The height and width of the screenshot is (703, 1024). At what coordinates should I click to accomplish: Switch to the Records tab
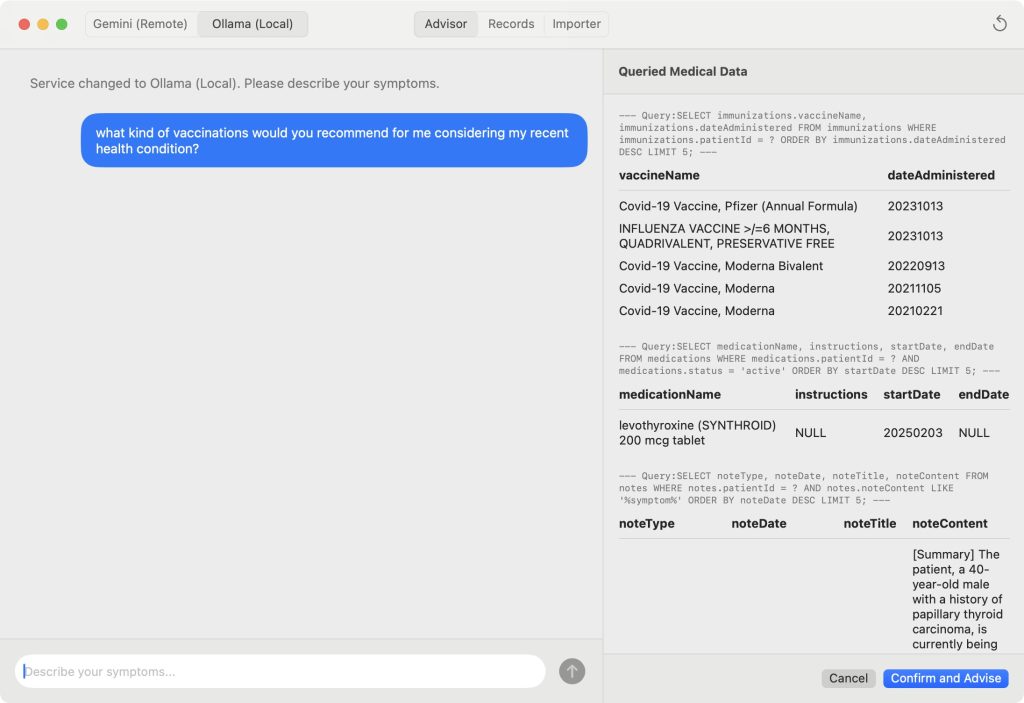[511, 24]
